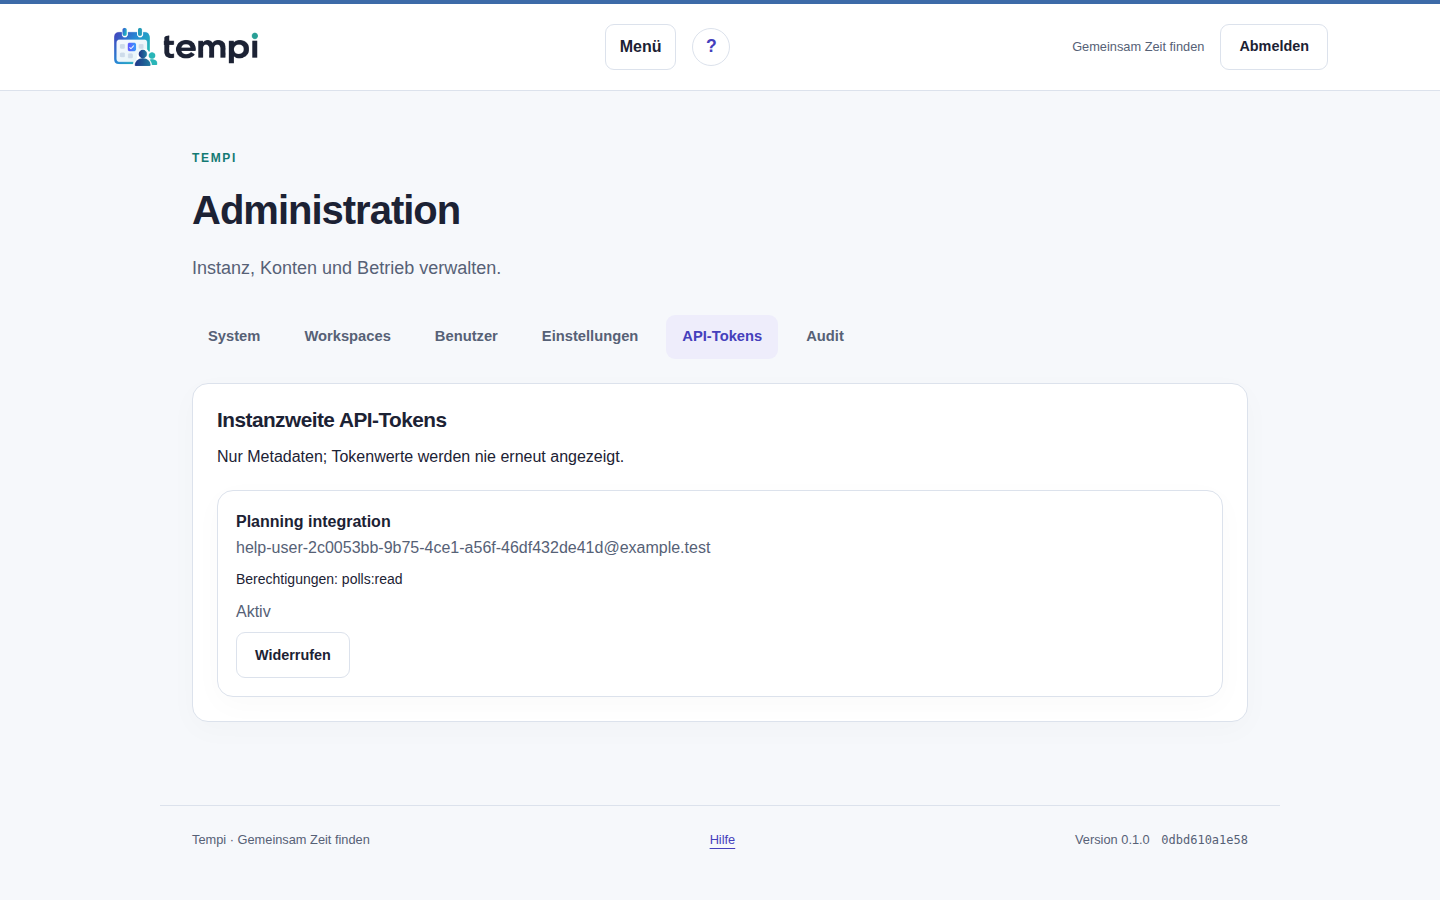1440x900 pixels.
Task: Click the help-user email address text
Action: pyautogui.click(x=473, y=548)
